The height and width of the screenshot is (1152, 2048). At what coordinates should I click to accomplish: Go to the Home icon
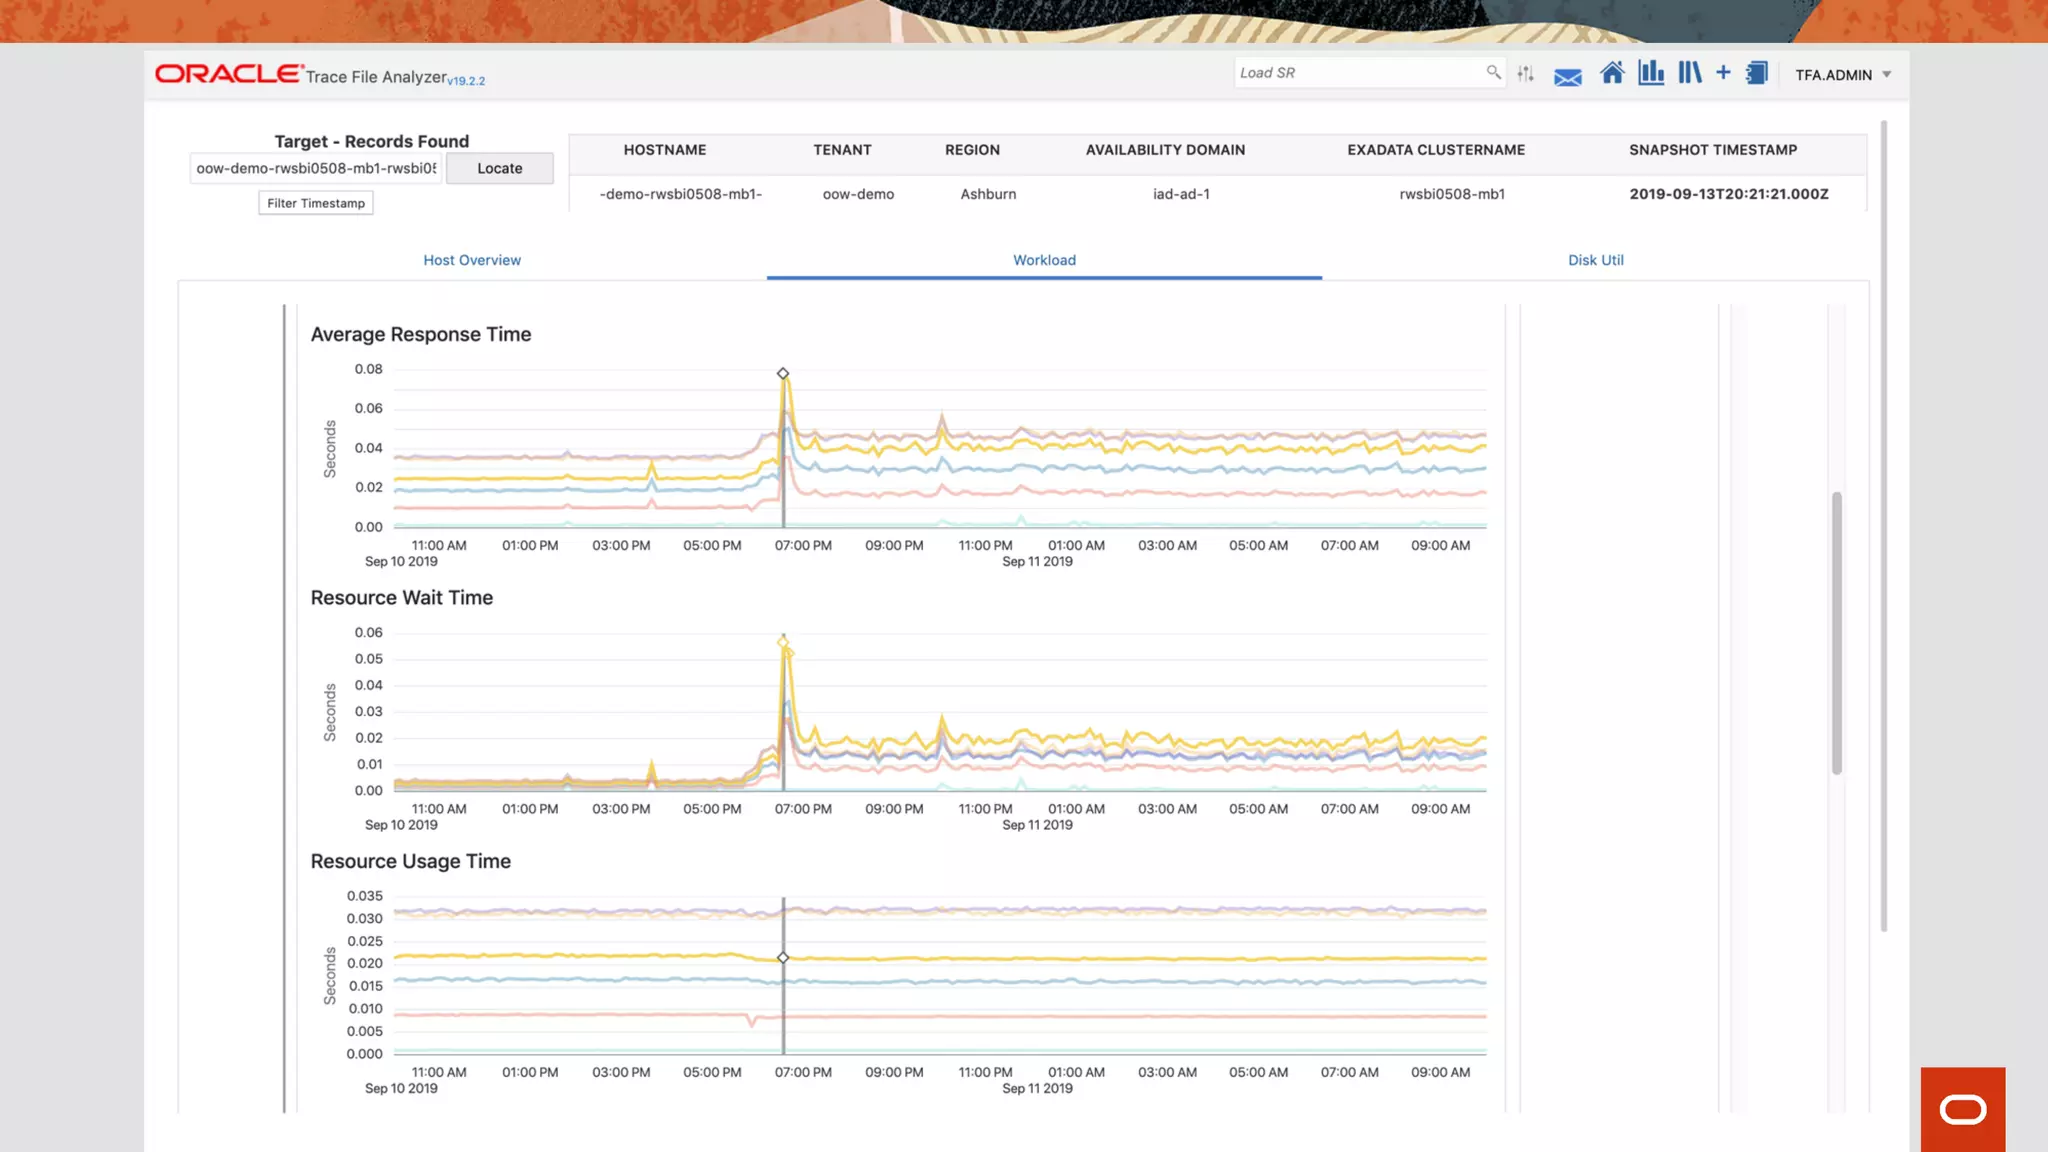1611,73
